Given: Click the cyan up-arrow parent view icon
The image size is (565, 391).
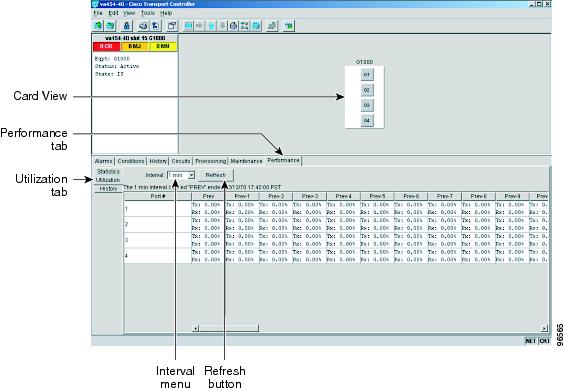Looking at the screenshot, I should (x=212, y=26).
